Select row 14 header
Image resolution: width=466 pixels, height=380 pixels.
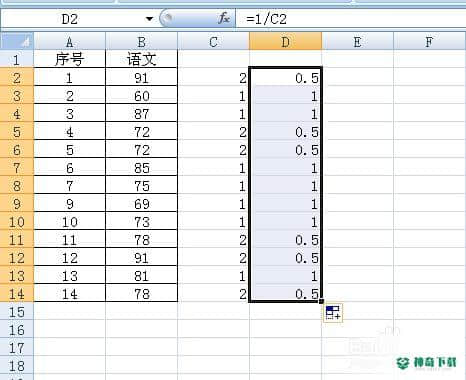pyautogui.click(x=17, y=294)
